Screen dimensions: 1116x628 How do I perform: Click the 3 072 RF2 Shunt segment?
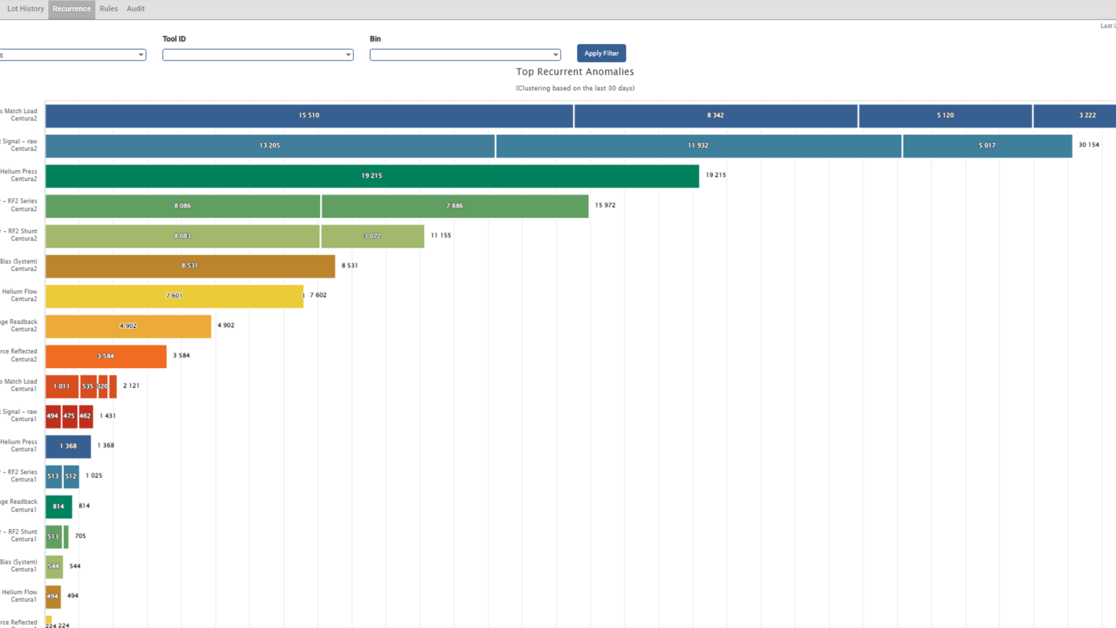click(x=372, y=236)
